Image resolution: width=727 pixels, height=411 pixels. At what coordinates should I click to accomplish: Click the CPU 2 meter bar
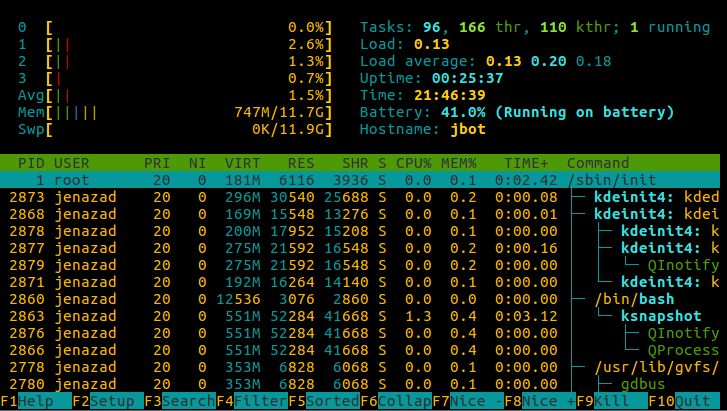click(x=175, y=61)
